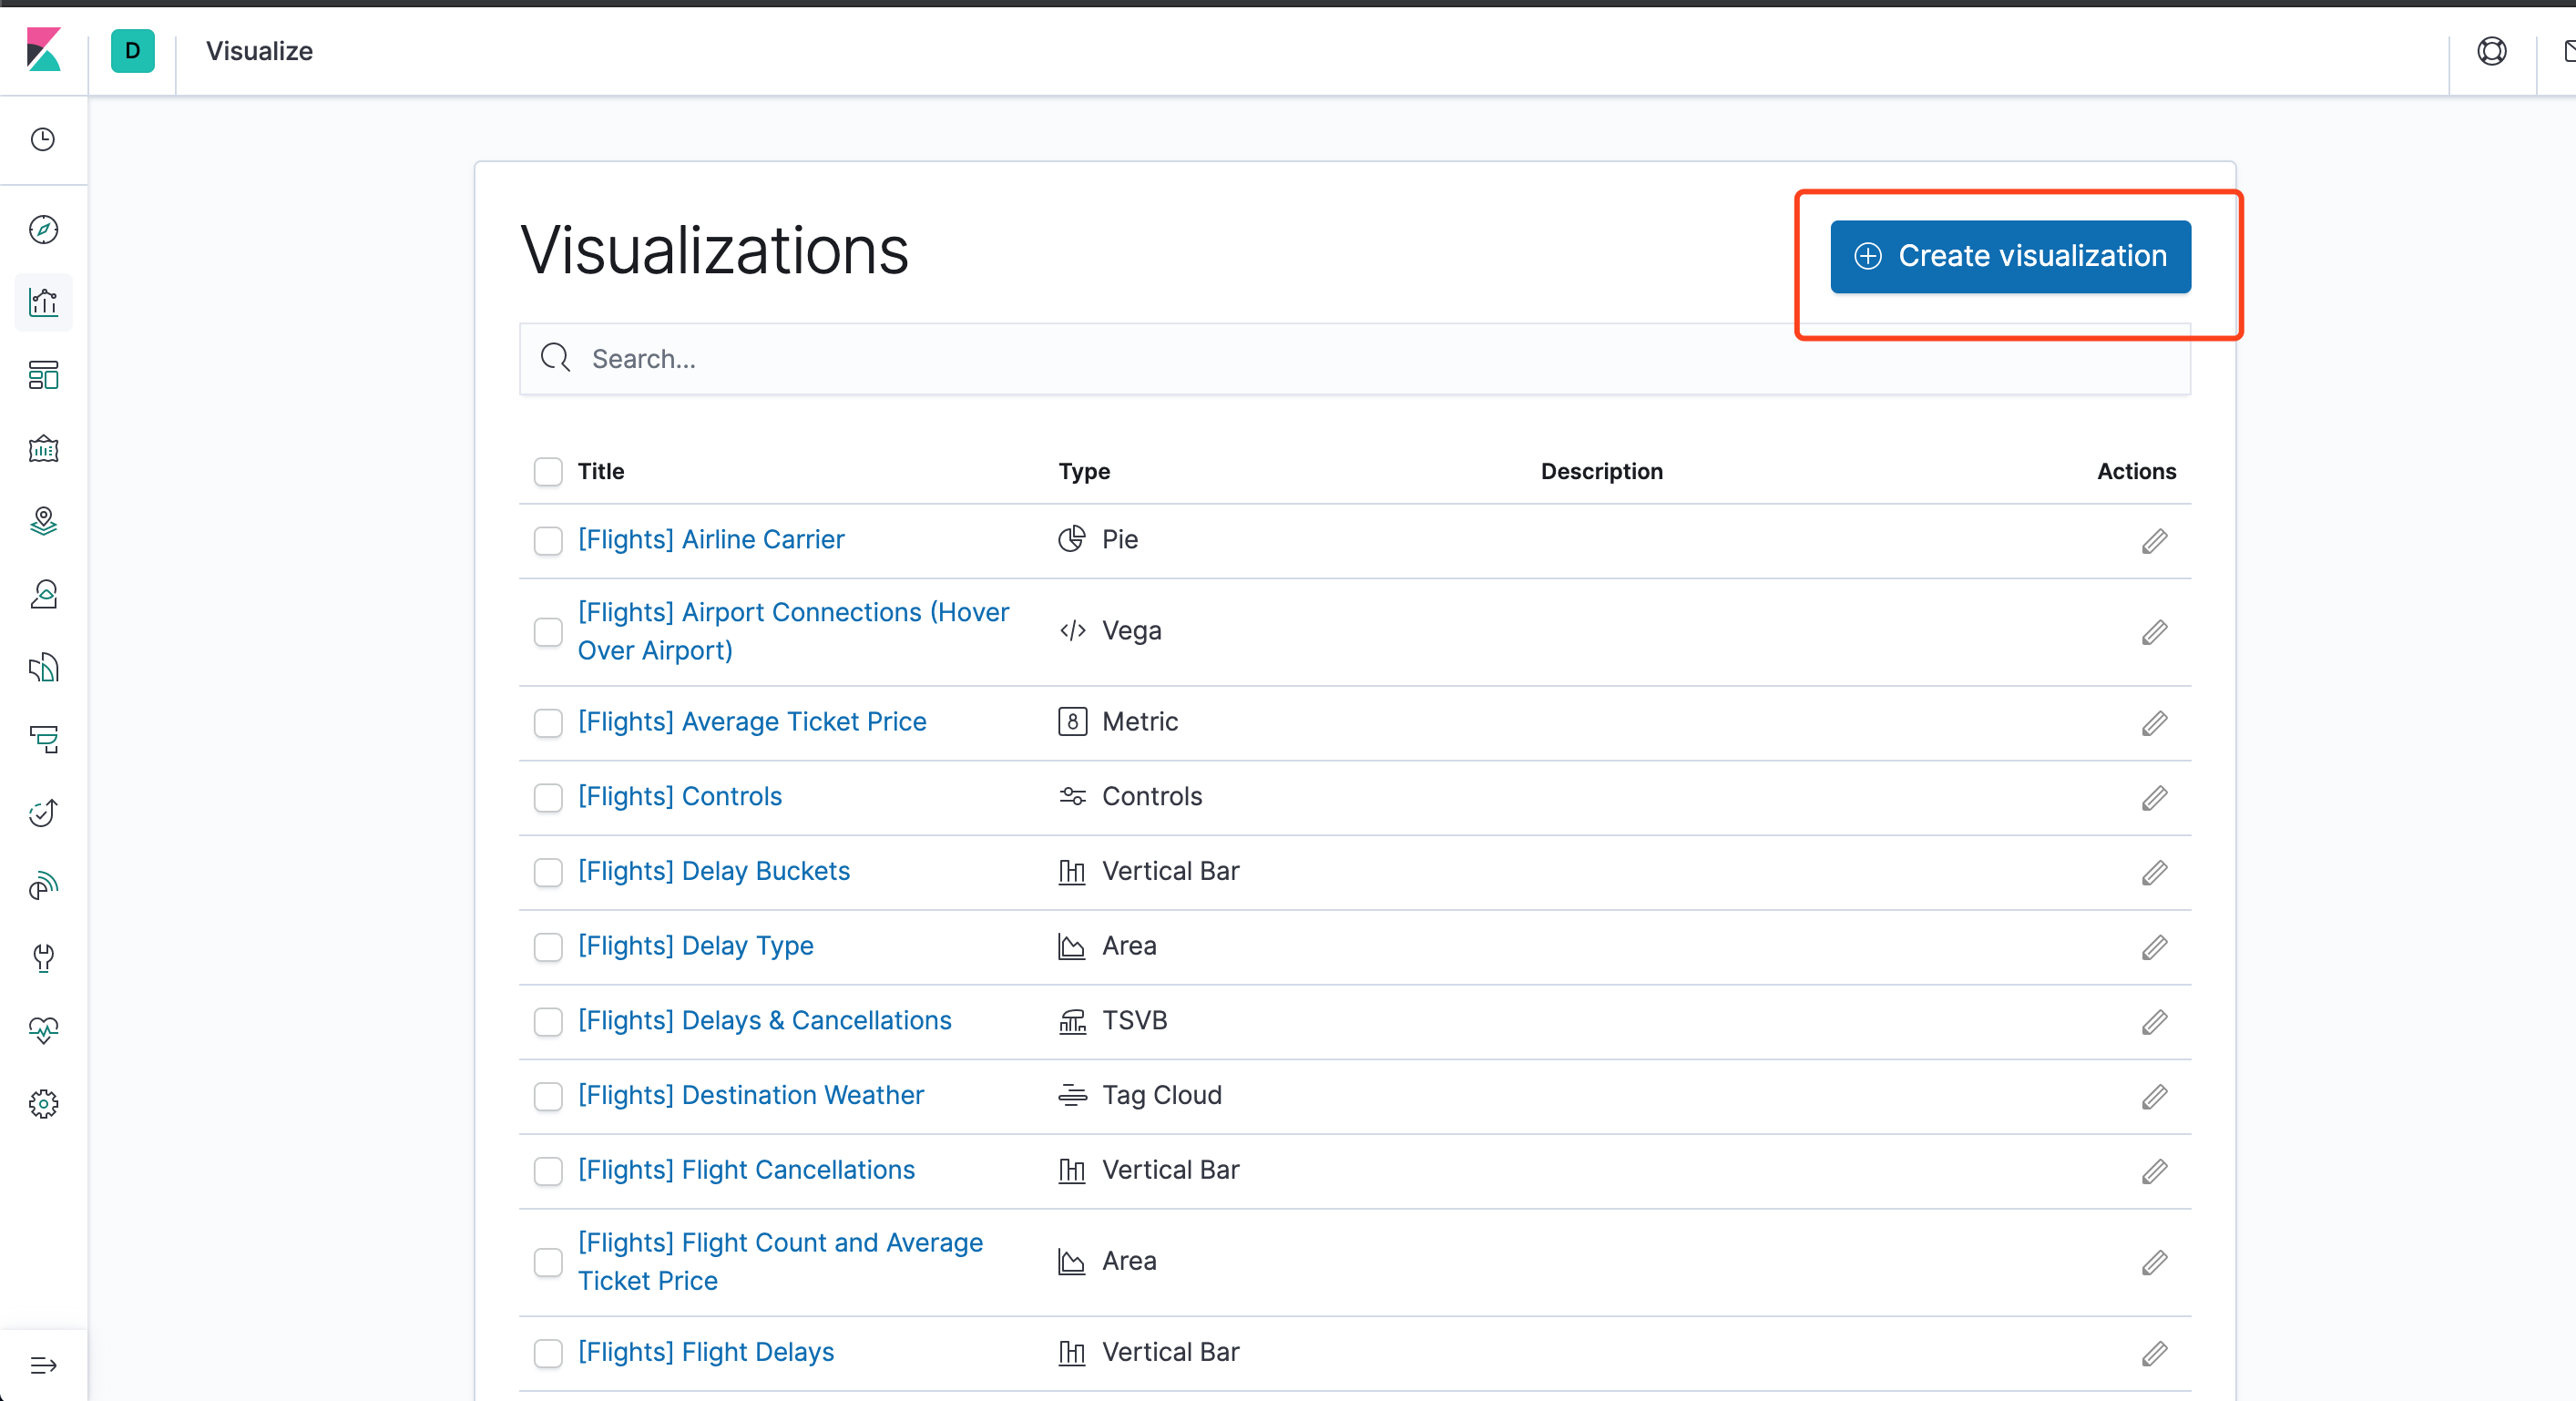
Task: Click the Recently viewed clock icon
Action: (x=43, y=139)
